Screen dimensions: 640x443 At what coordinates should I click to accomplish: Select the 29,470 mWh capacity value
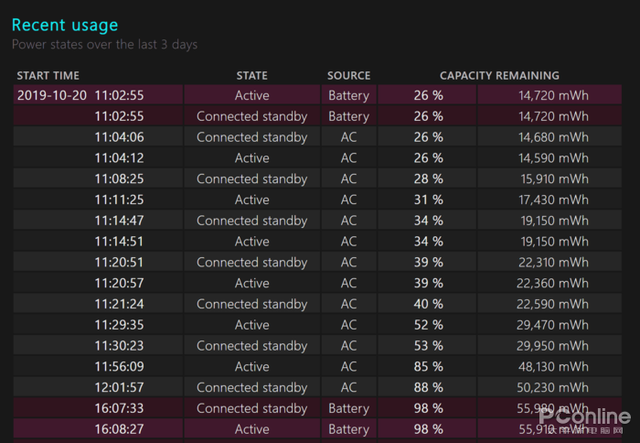click(x=553, y=325)
